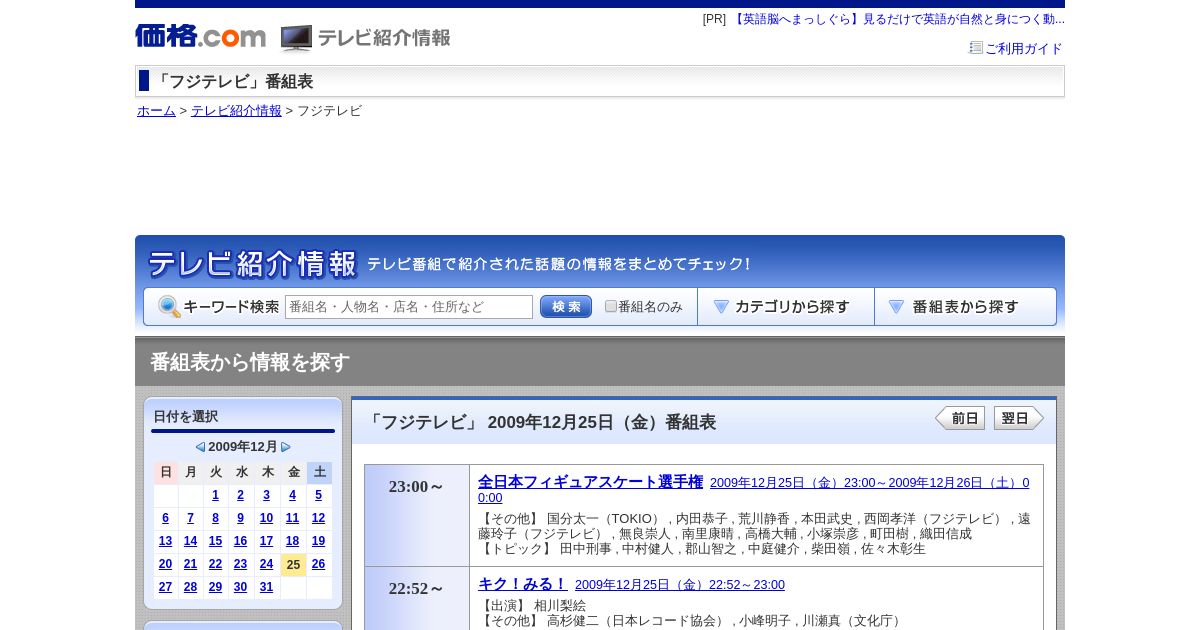Select December 10 in calendar

[x=266, y=518]
